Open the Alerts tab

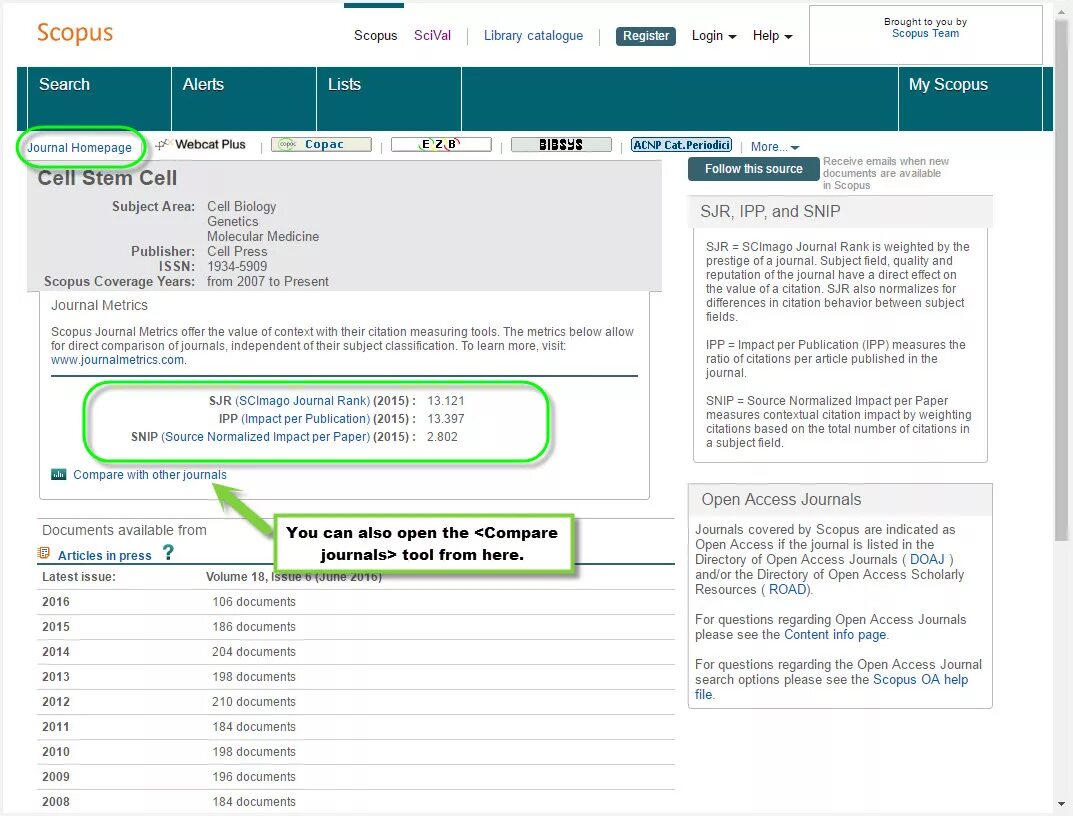pyautogui.click(x=244, y=99)
